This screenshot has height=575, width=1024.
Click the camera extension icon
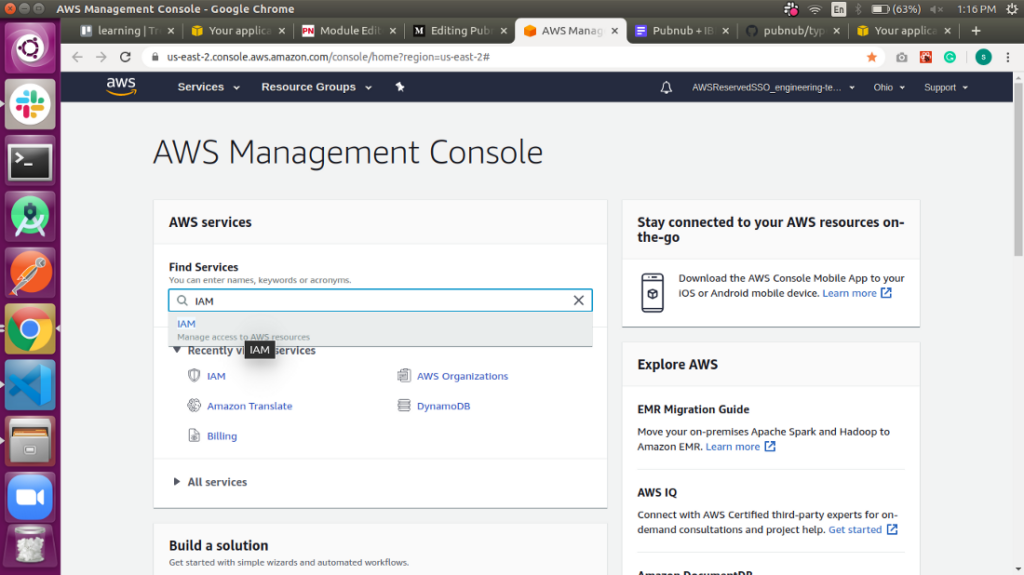pyautogui.click(x=902, y=57)
